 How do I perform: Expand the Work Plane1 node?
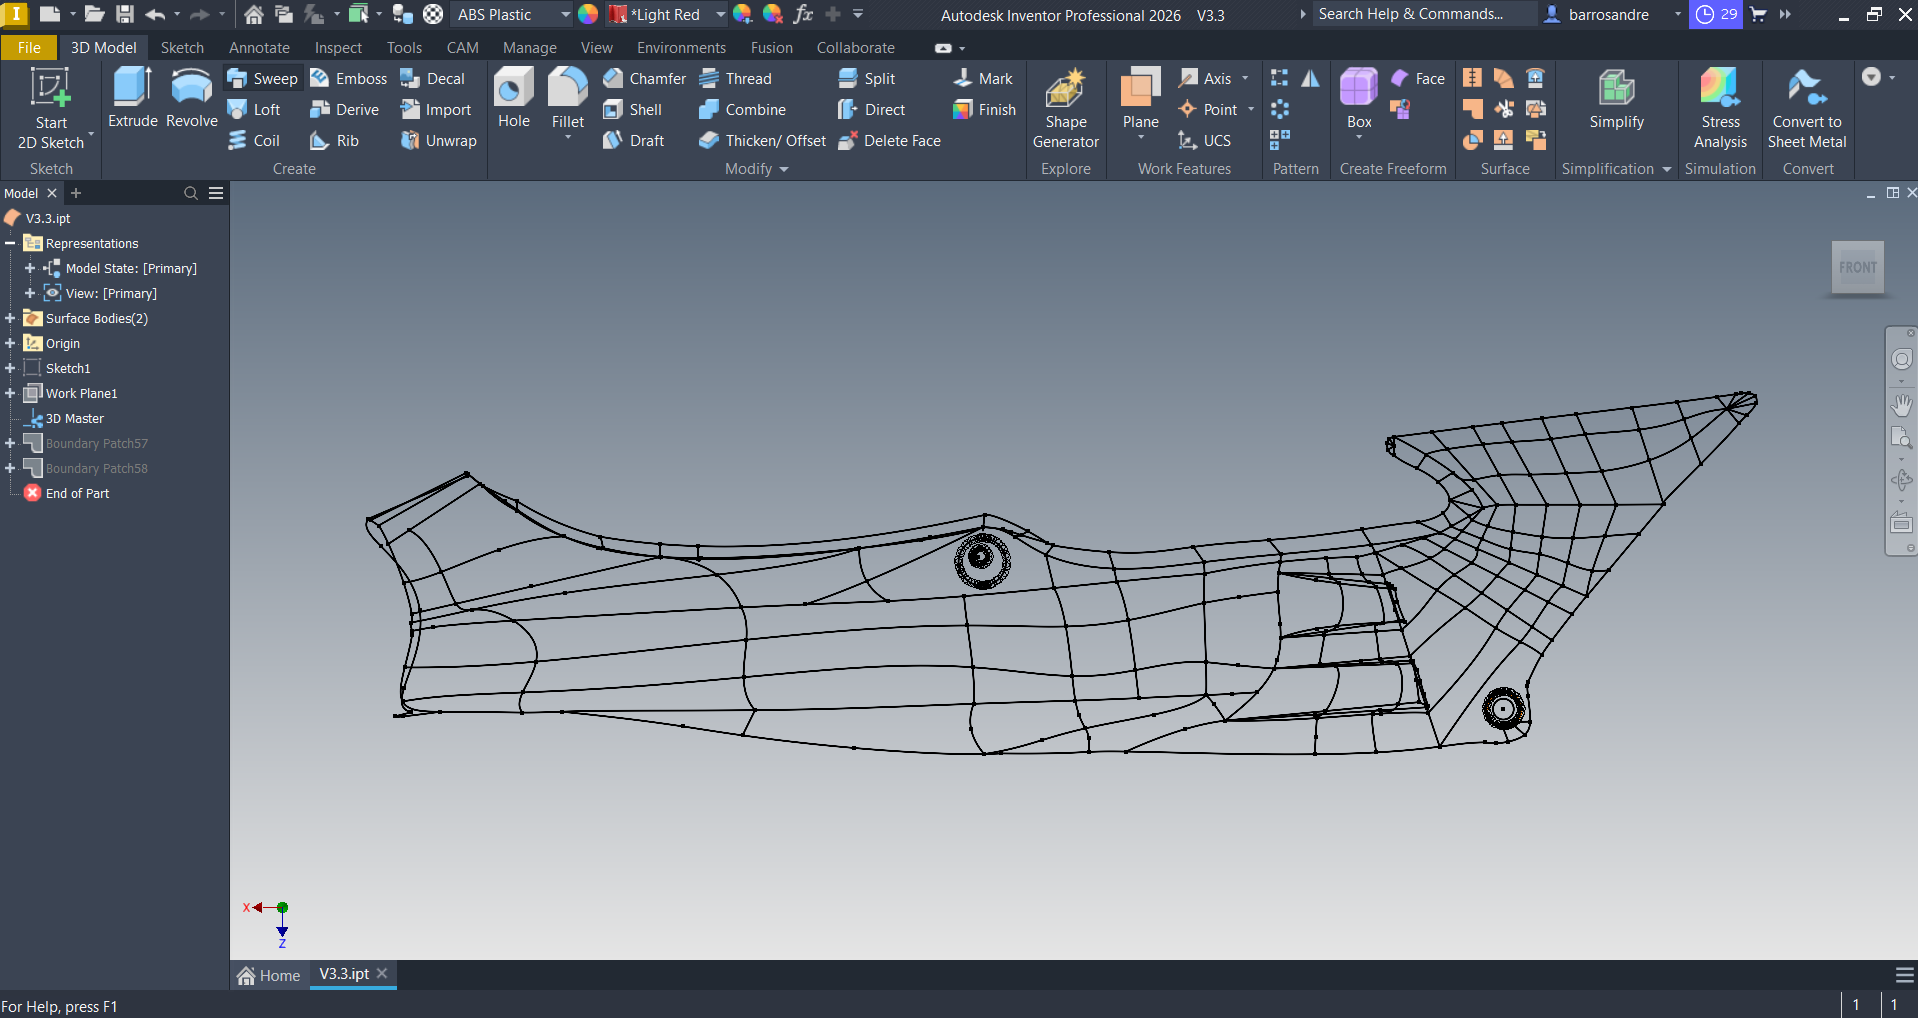point(10,393)
